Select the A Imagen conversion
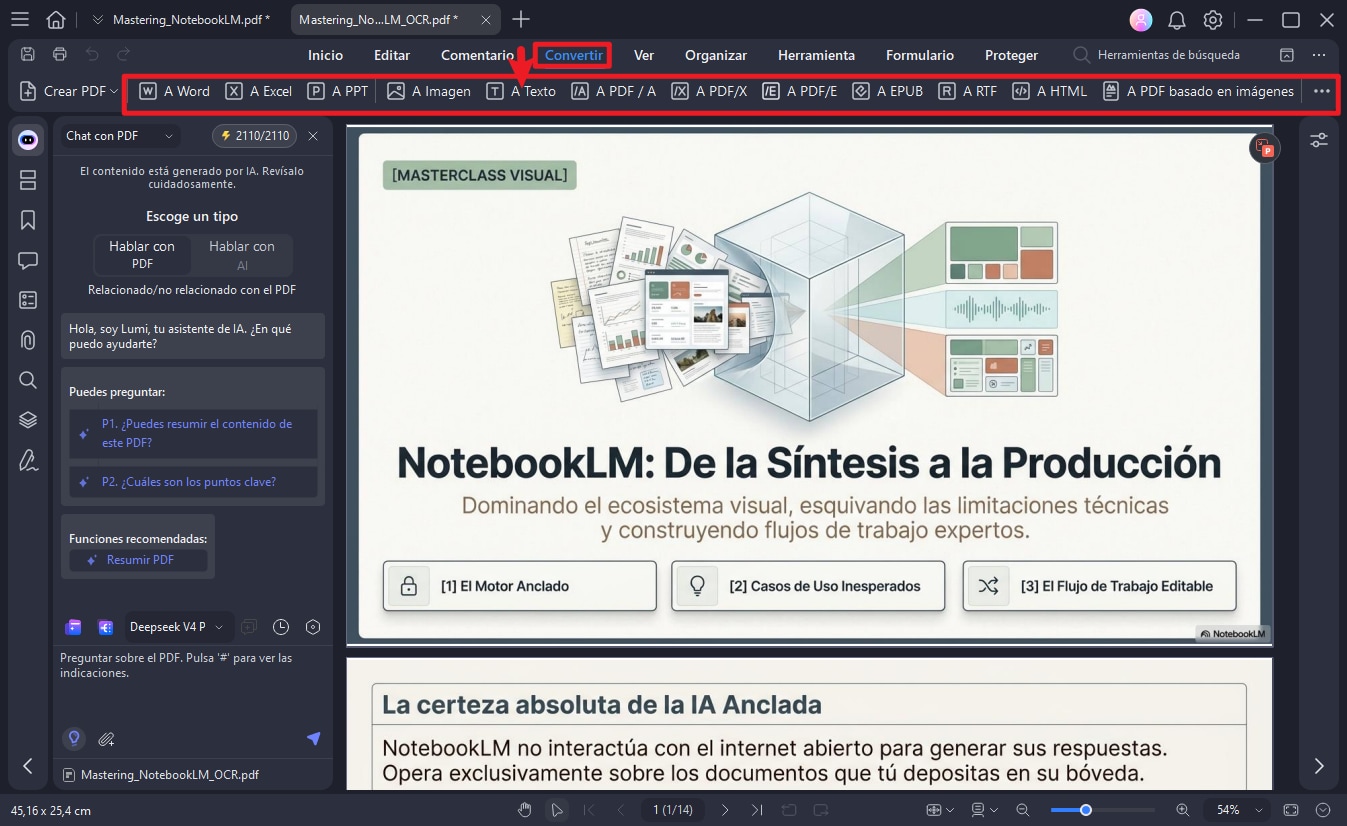The width and height of the screenshot is (1347, 826). pos(429,91)
